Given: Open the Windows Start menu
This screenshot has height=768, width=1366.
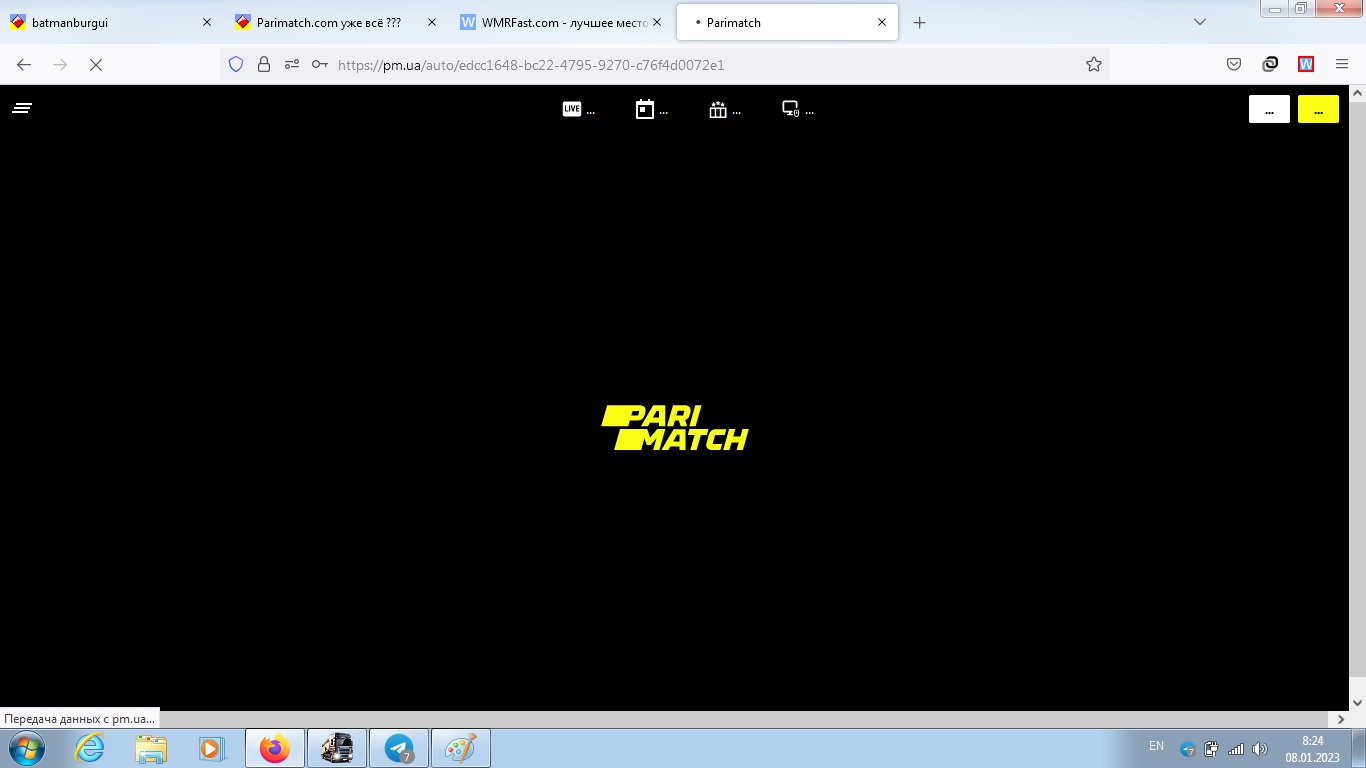Looking at the screenshot, I should [25, 748].
